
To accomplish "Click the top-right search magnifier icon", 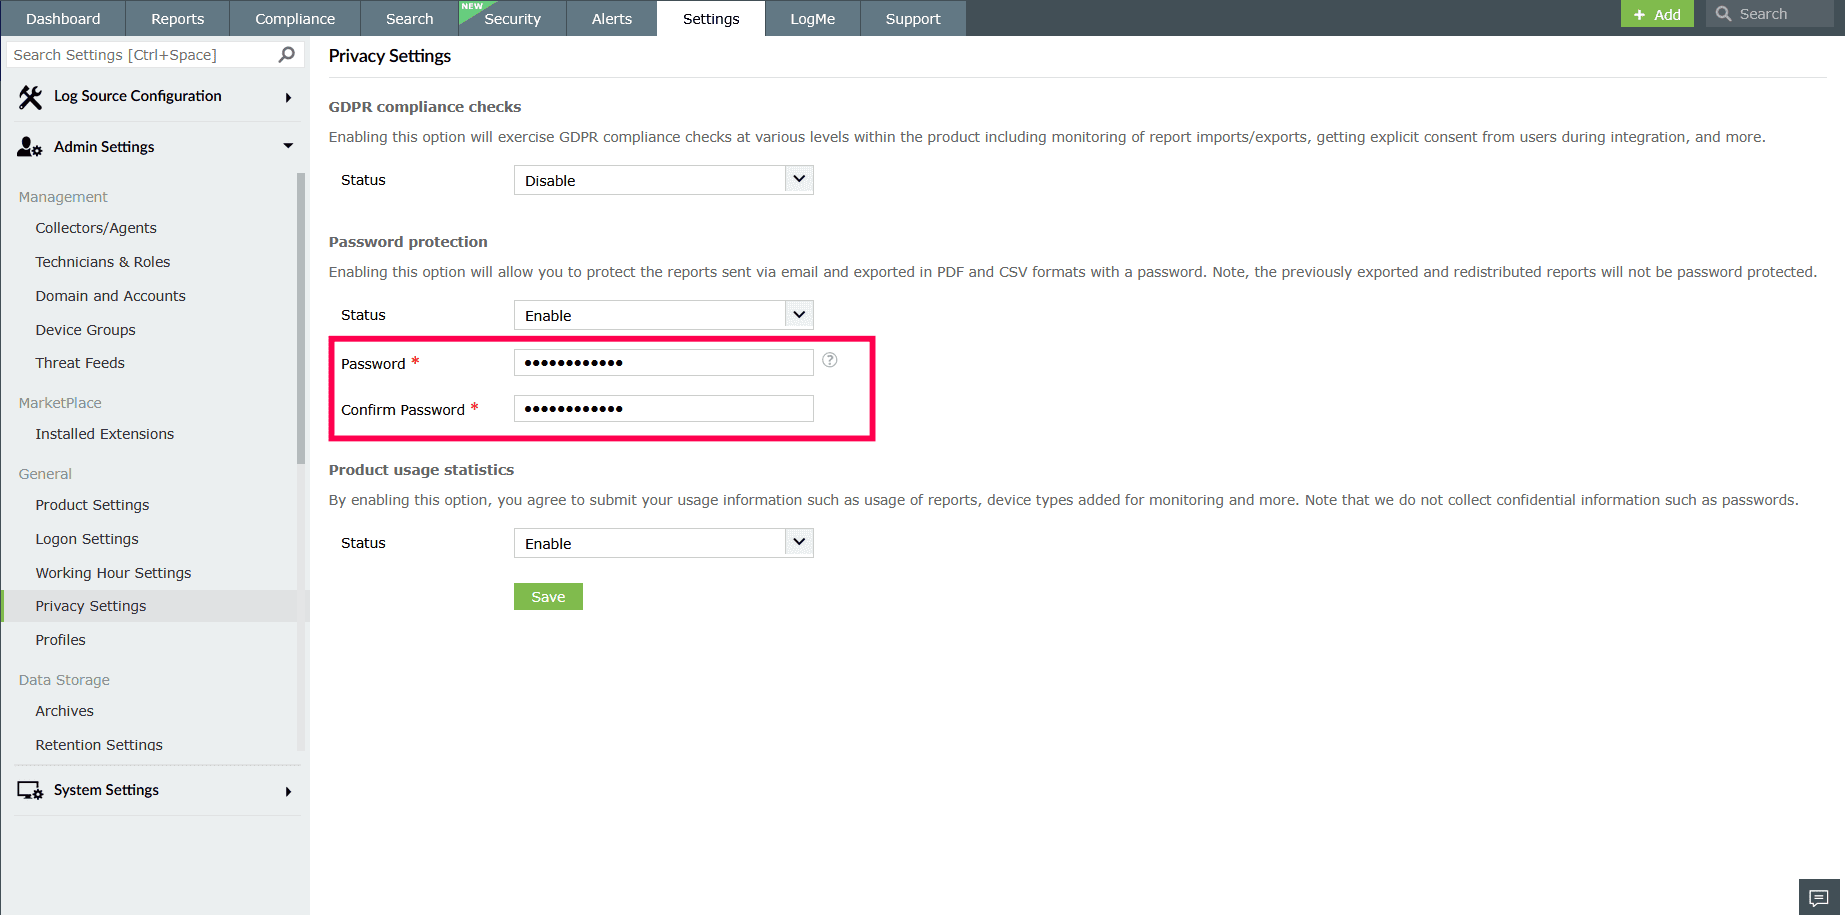I will [1723, 13].
